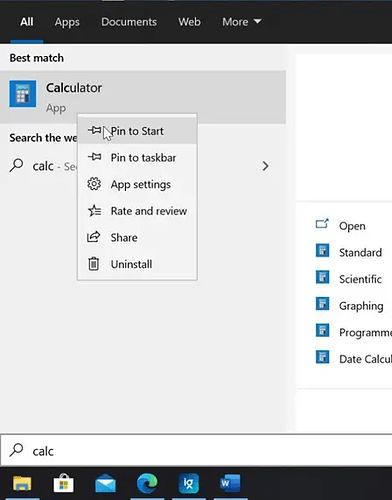Choose Pin to Start from context menu
Image resolution: width=392 pixels, height=500 pixels.
(x=137, y=131)
